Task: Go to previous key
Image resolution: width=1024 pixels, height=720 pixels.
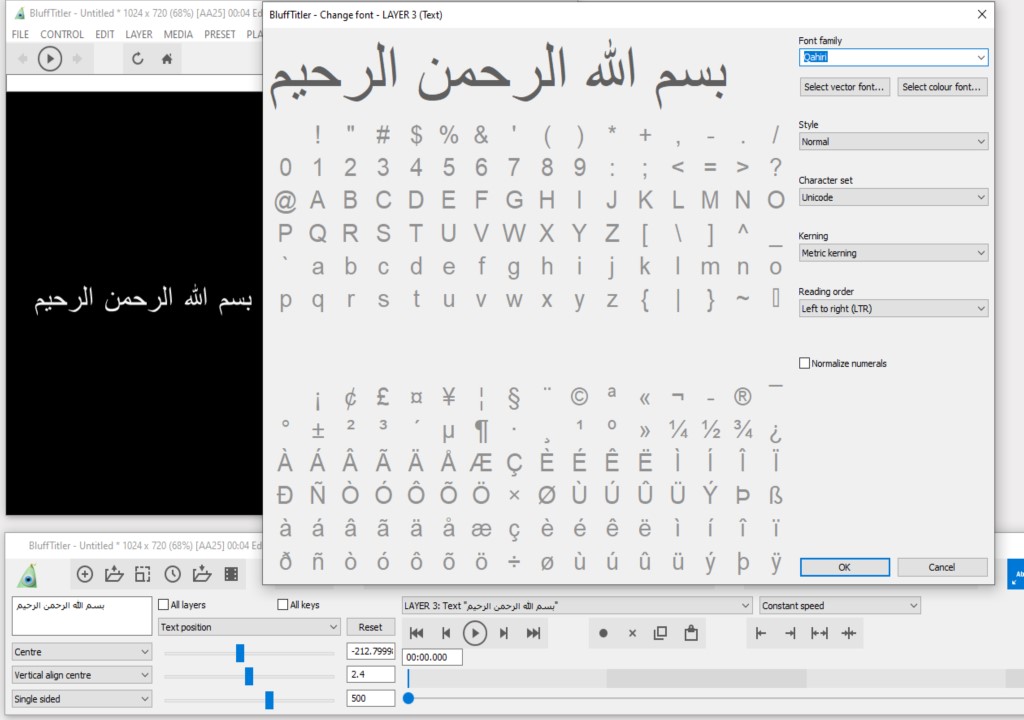Action: click(x=446, y=633)
